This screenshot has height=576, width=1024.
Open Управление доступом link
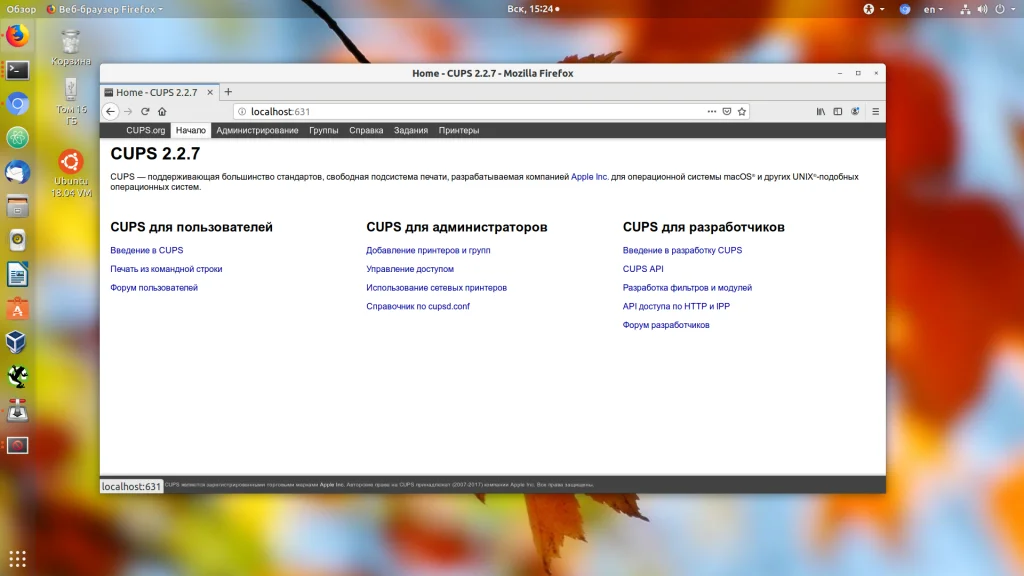click(409, 269)
